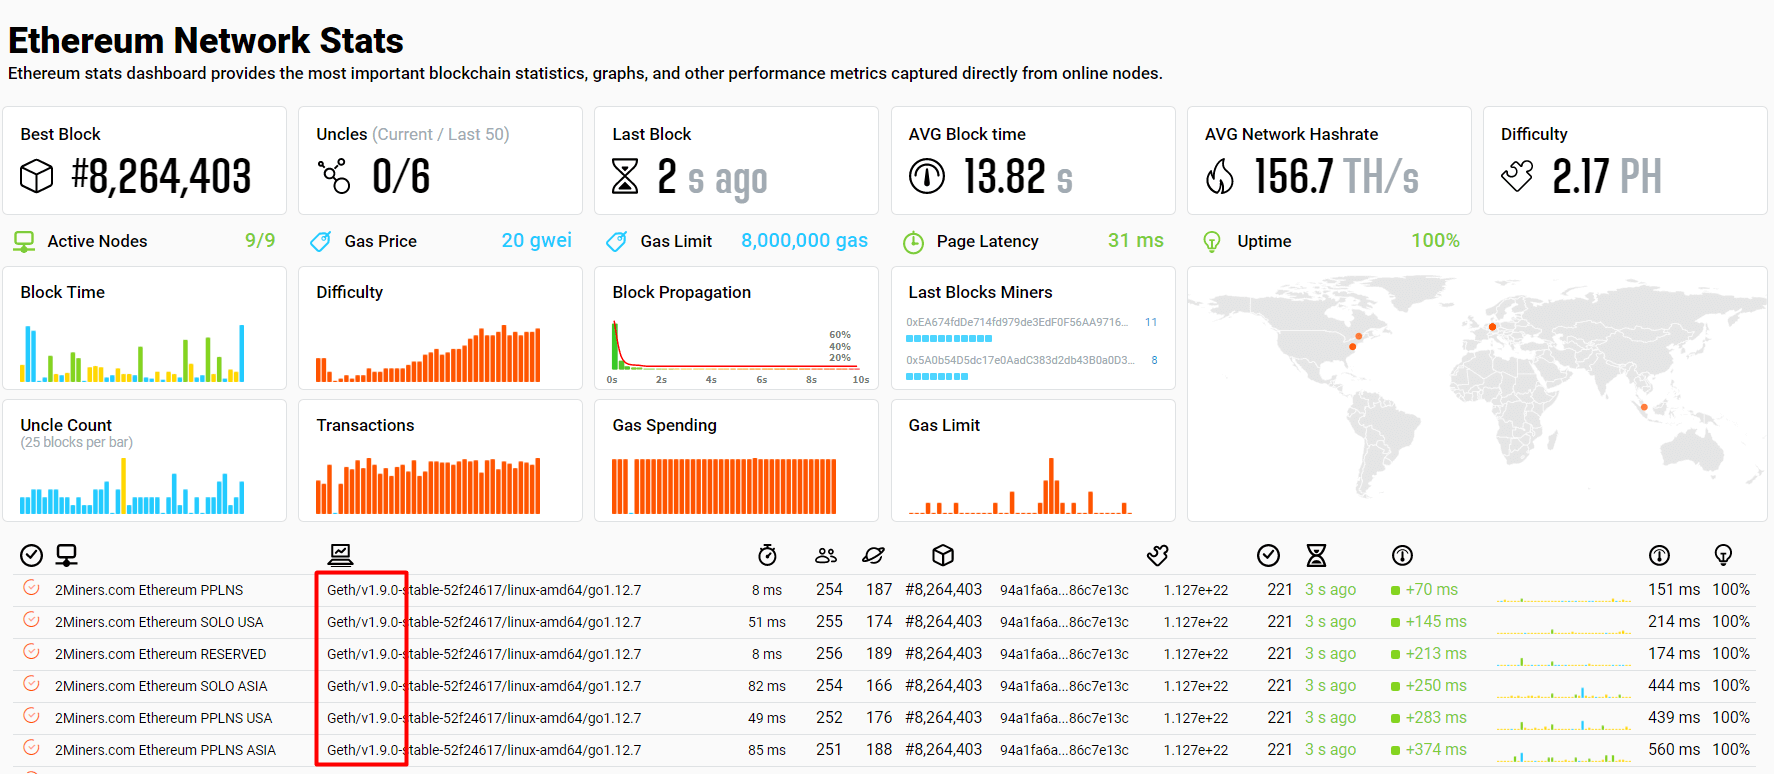Click the planet pending transactions header icon

pyautogui.click(x=873, y=555)
